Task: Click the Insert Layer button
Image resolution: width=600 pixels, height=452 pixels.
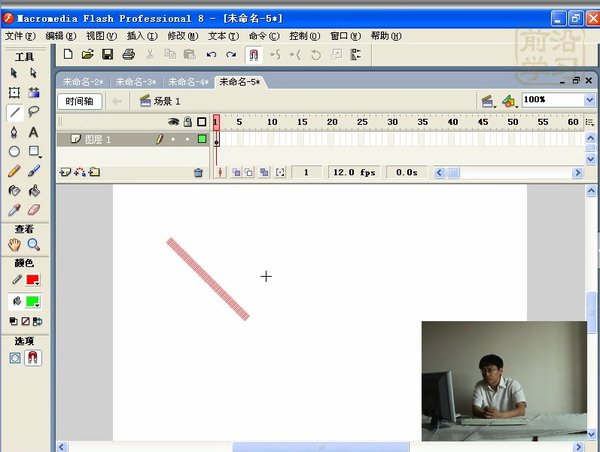Action: pos(65,173)
